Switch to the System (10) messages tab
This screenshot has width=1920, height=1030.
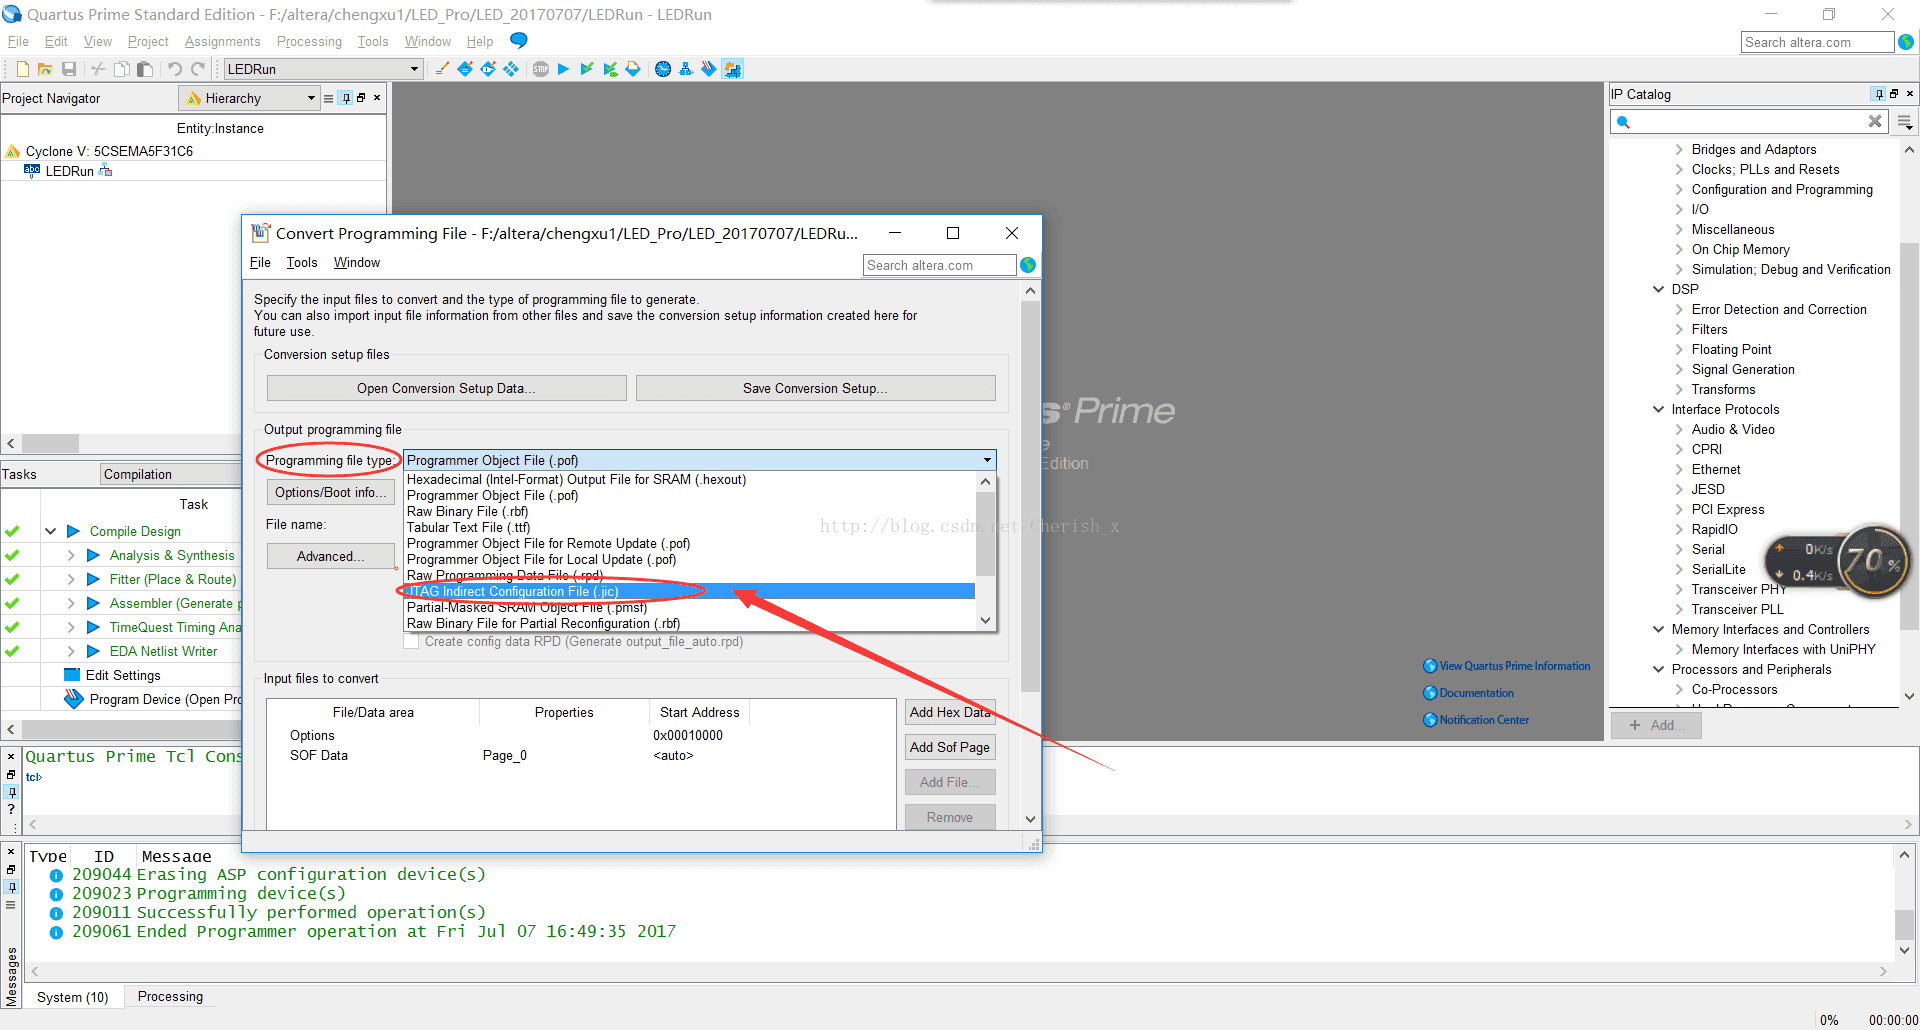pos(72,997)
